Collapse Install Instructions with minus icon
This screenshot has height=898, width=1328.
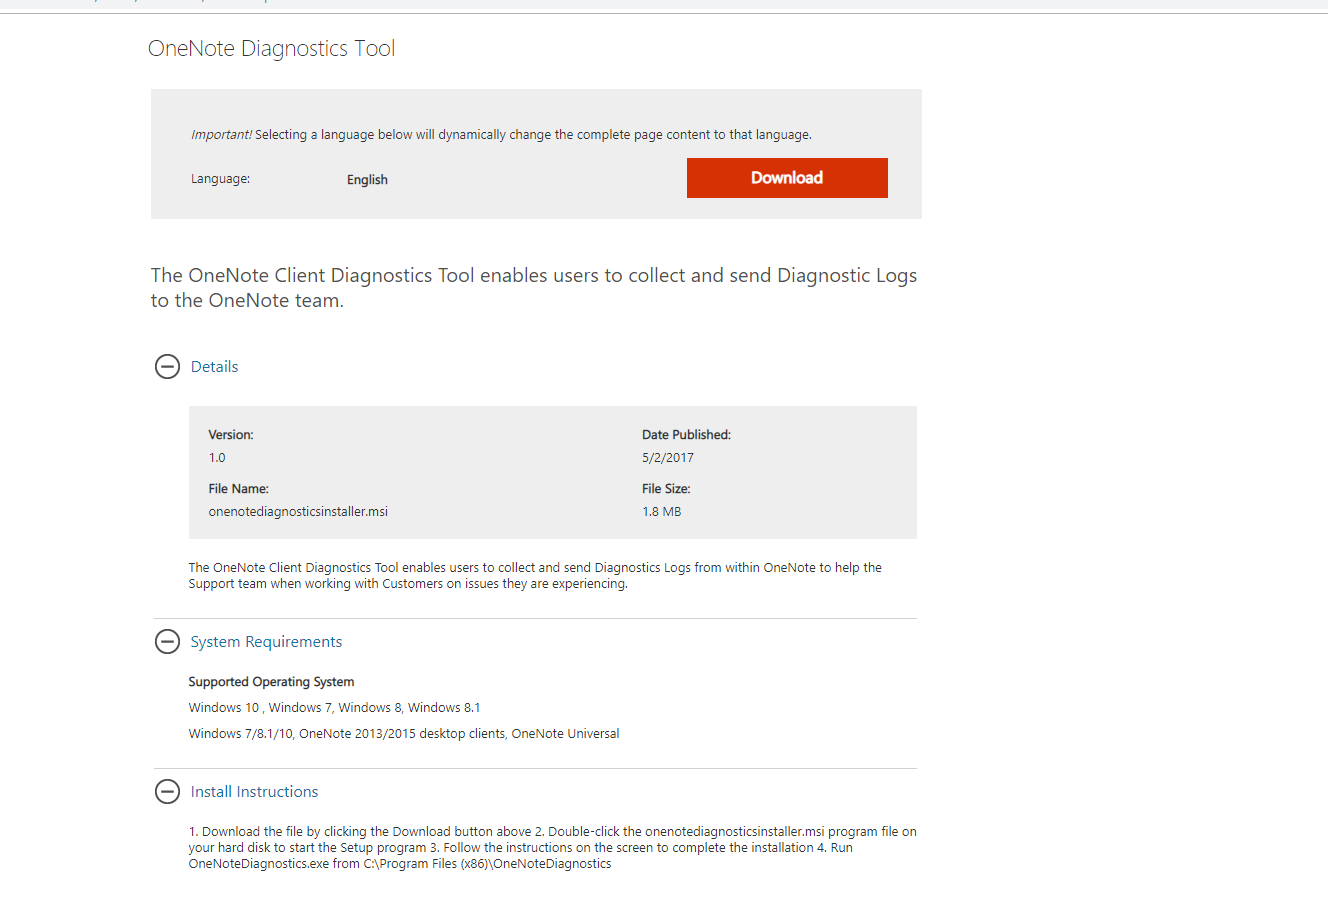tap(167, 792)
